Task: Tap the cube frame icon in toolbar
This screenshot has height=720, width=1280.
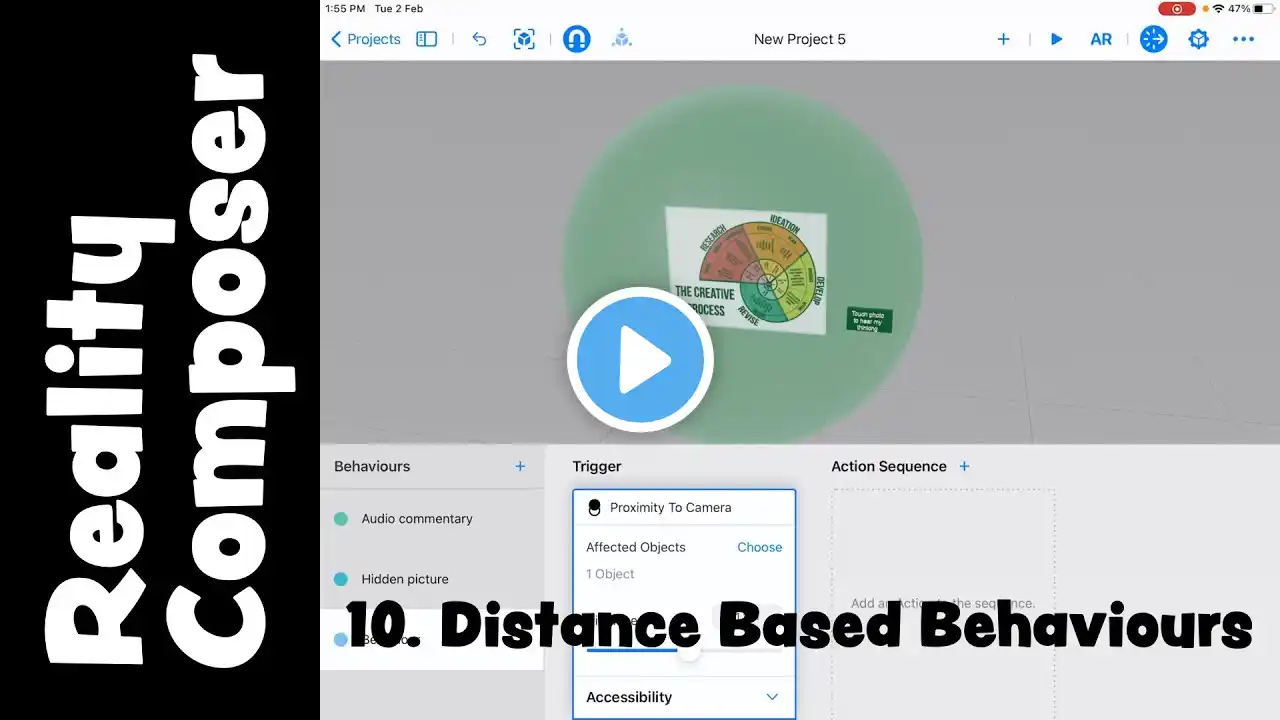Action: (x=524, y=39)
